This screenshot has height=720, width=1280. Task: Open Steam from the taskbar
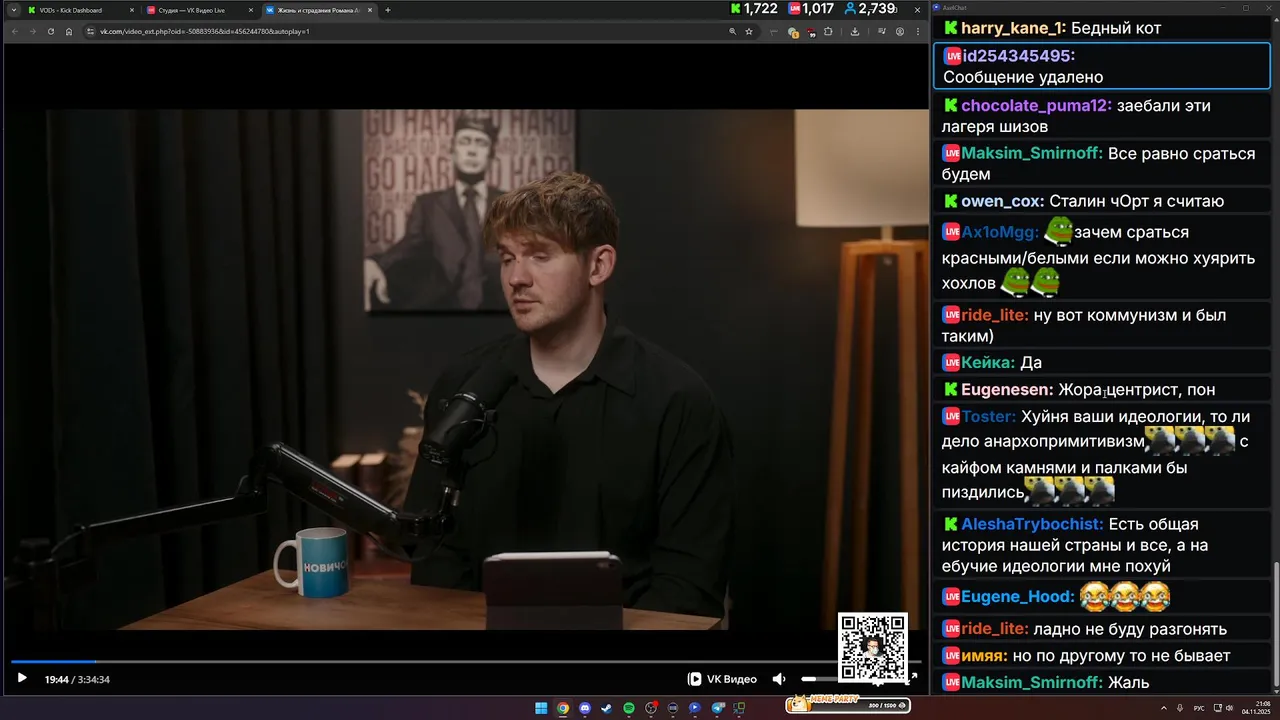(x=606, y=708)
